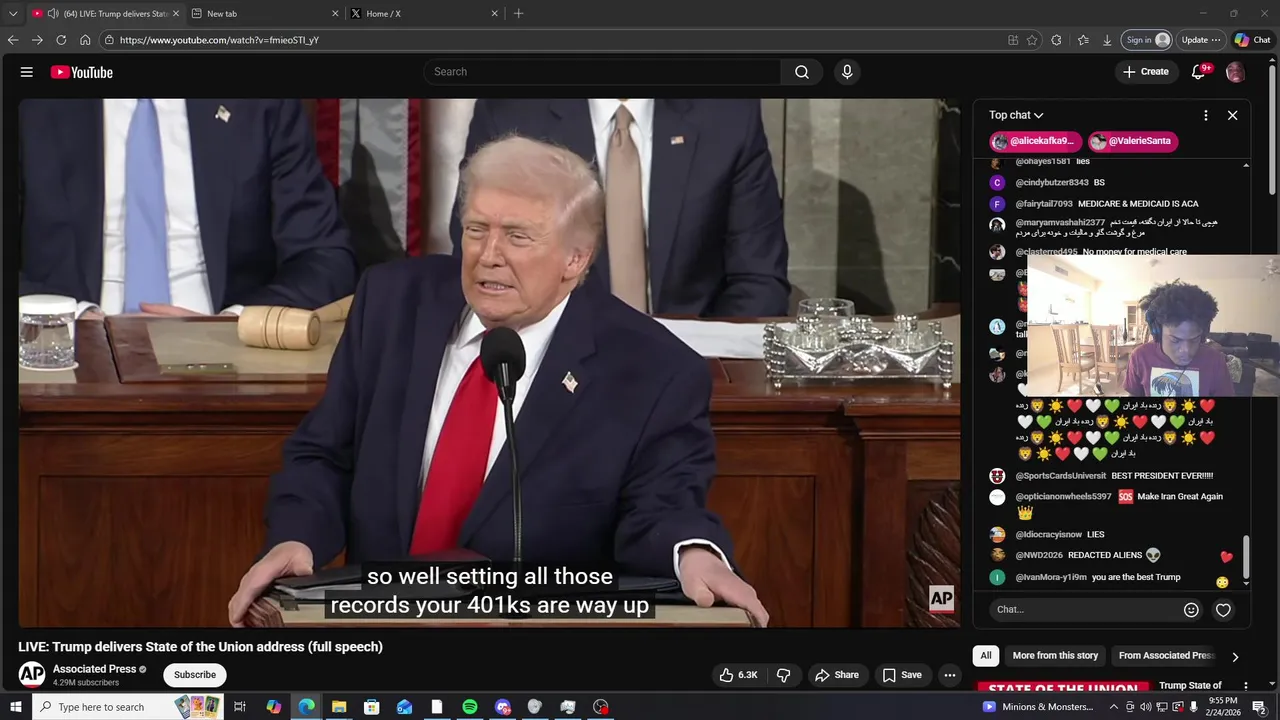Select the LIVE Trump State of Union tab
Viewport: 1280px width, 720px height.
coord(105,14)
